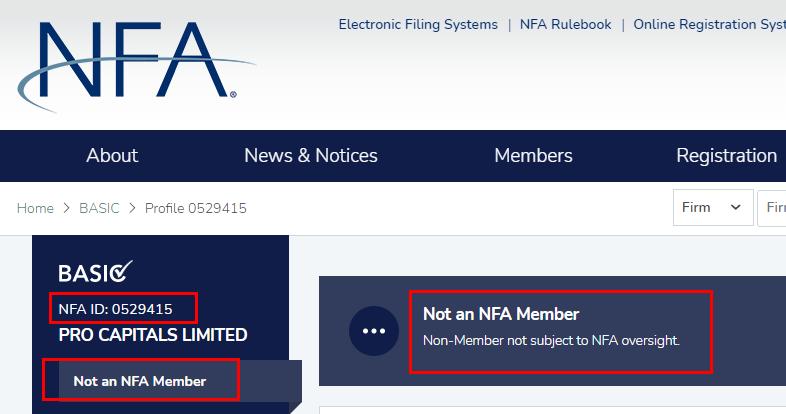Click the Non-Member oversight notice text
The width and height of the screenshot is (786, 414).
[551, 340]
